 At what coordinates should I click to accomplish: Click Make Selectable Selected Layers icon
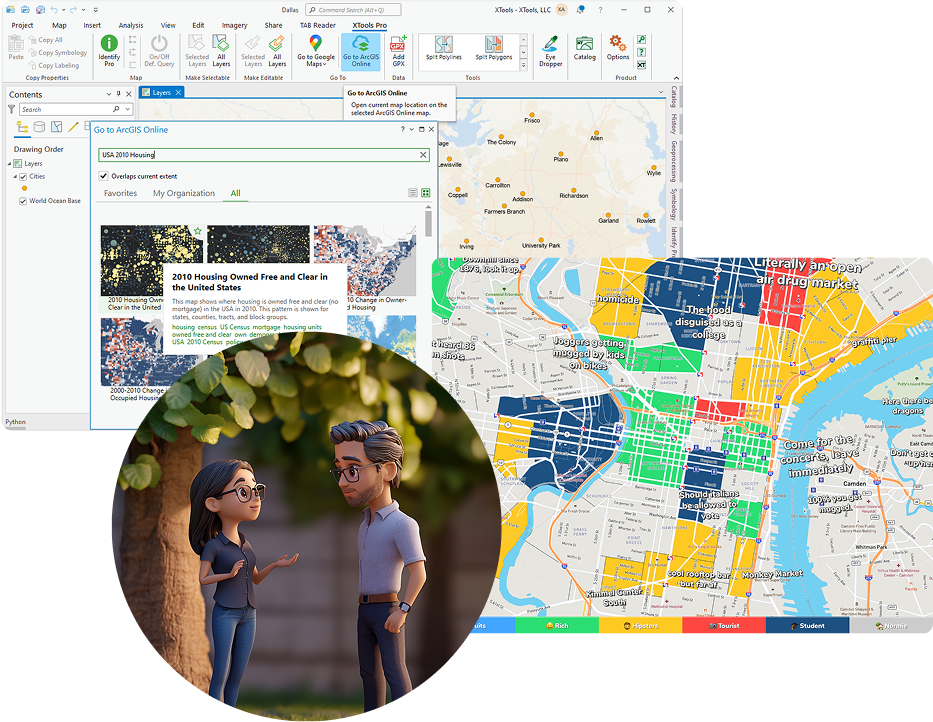(x=196, y=43)
